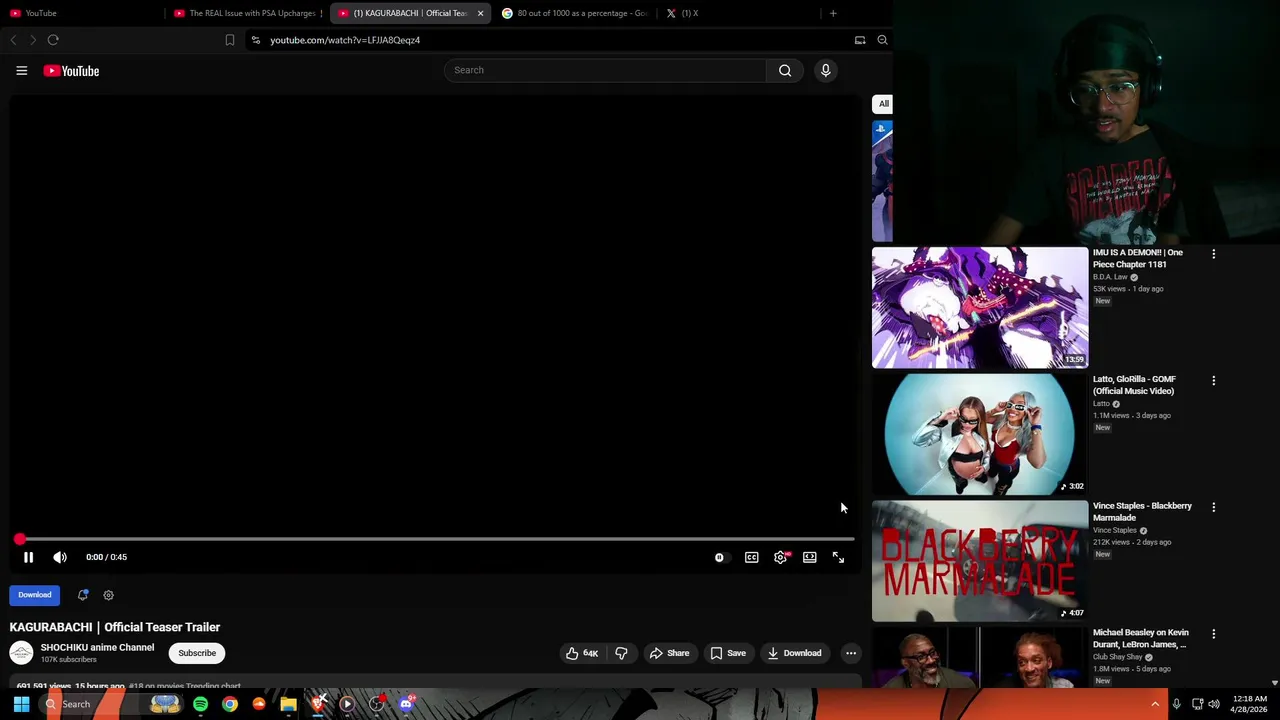The height and width of the screenshot is (720, 1280).
Task: Click the blue Download button below player
Action: [34, 595]
